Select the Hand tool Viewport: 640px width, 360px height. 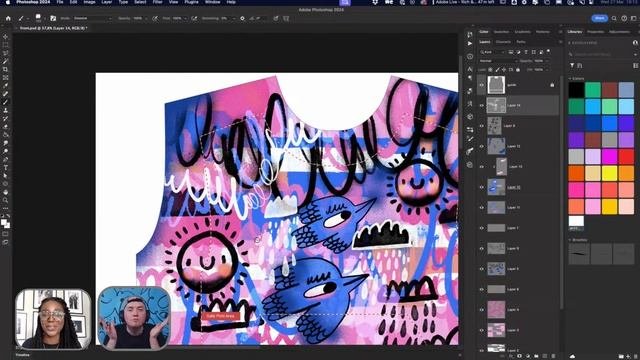pos(5,192)
